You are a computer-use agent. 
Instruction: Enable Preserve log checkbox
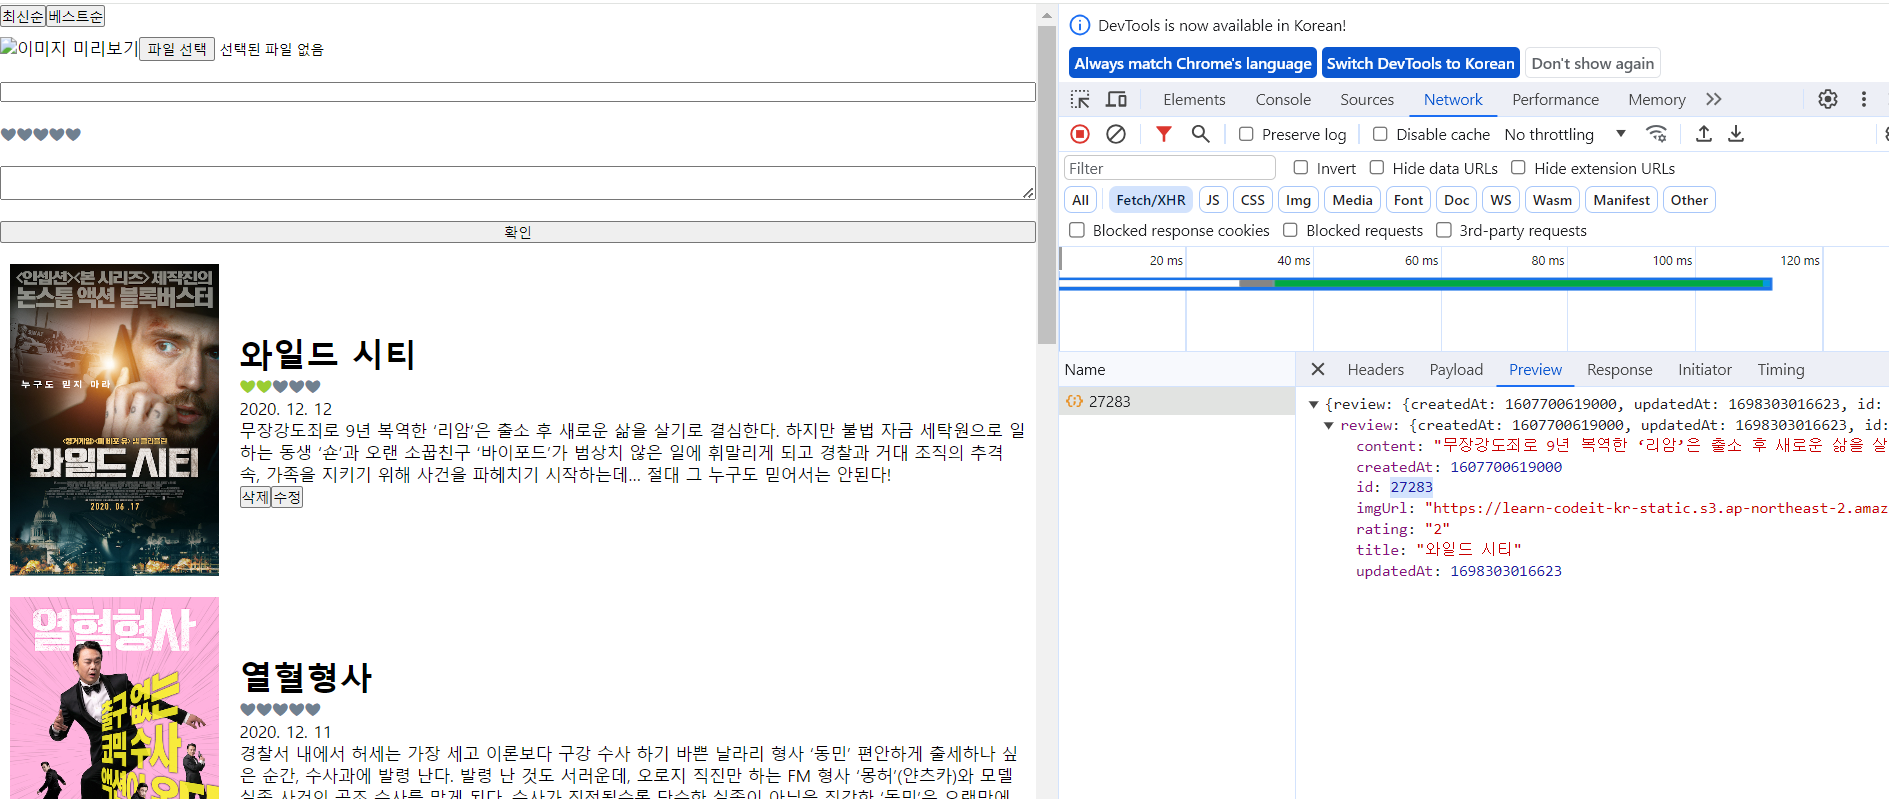1246,134
